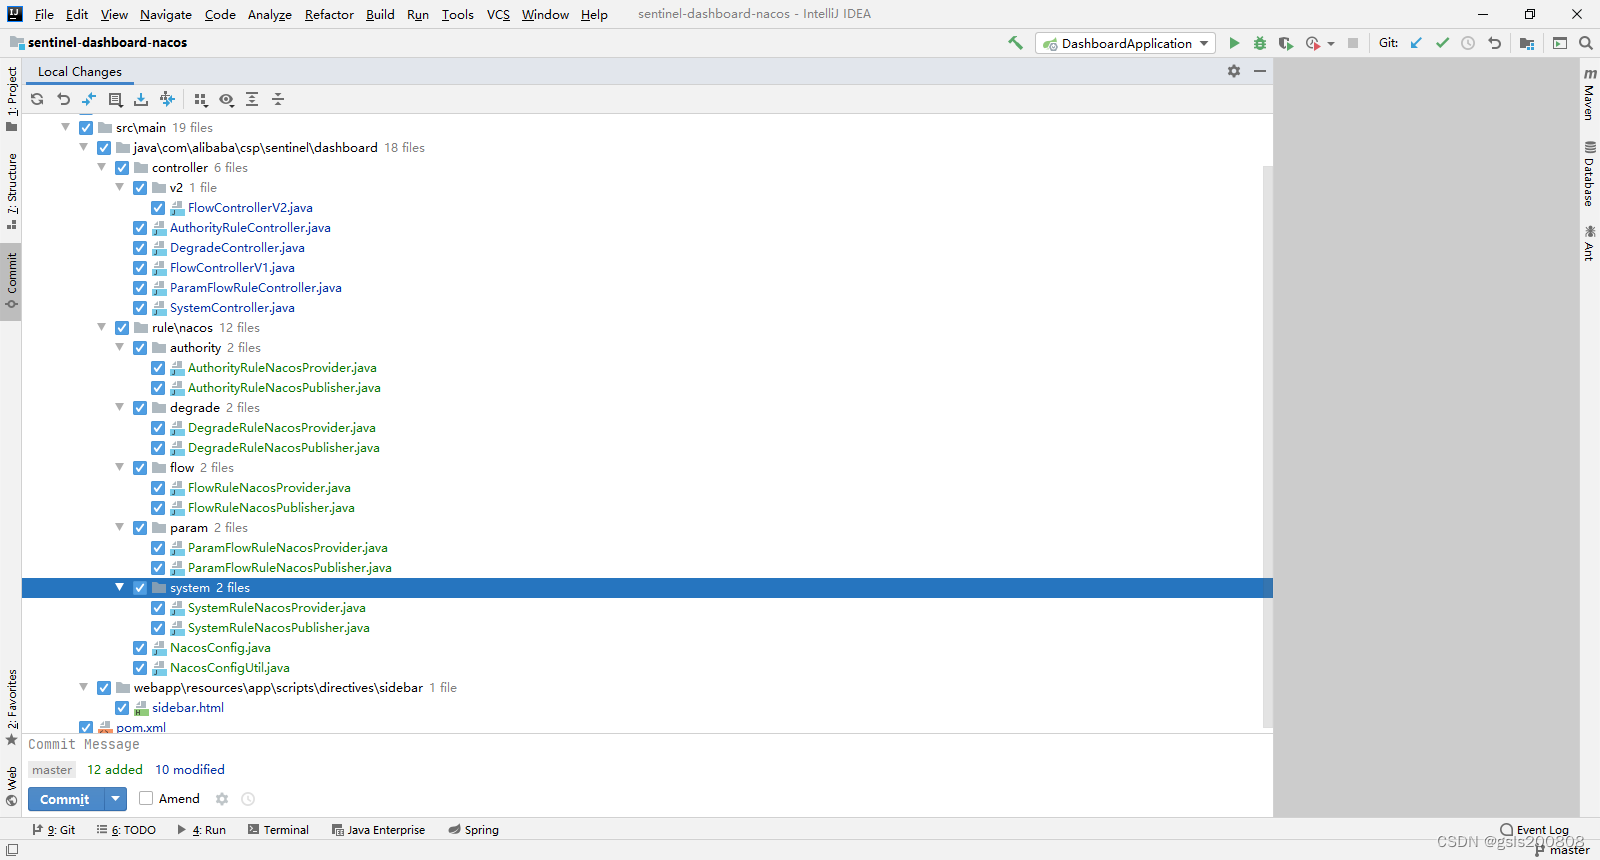Image resolution: width=1600 pixels, height=860 pixels.
Task: Click Rollback icon in Local Changes toolbar
Action: [63, 99]
